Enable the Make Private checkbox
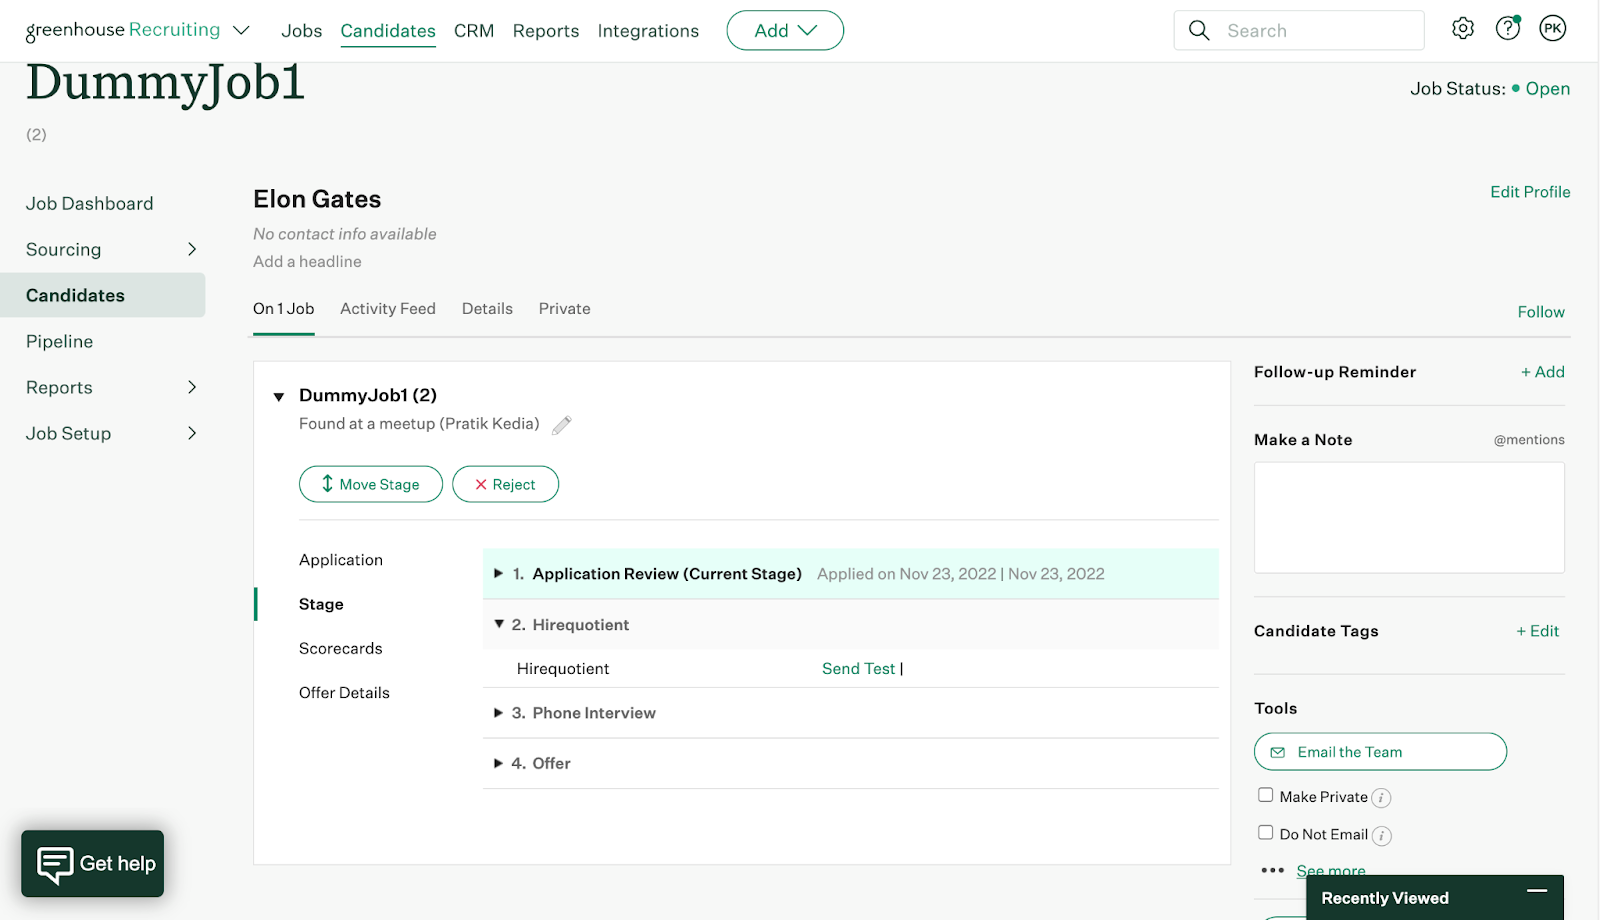This screenshot has width=1600, height=920. pos(1266,795)
